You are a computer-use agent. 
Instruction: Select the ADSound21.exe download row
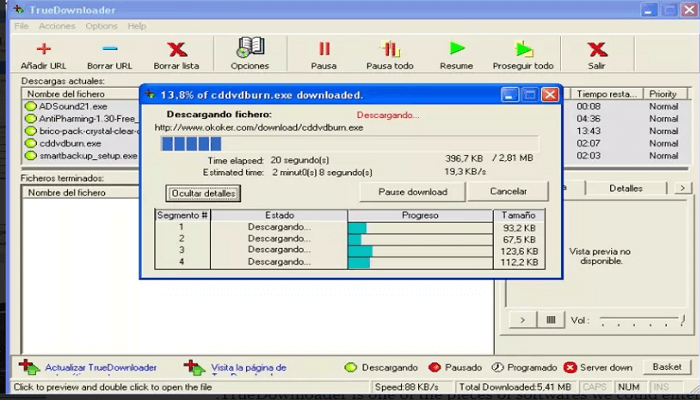tap(82, 106)
